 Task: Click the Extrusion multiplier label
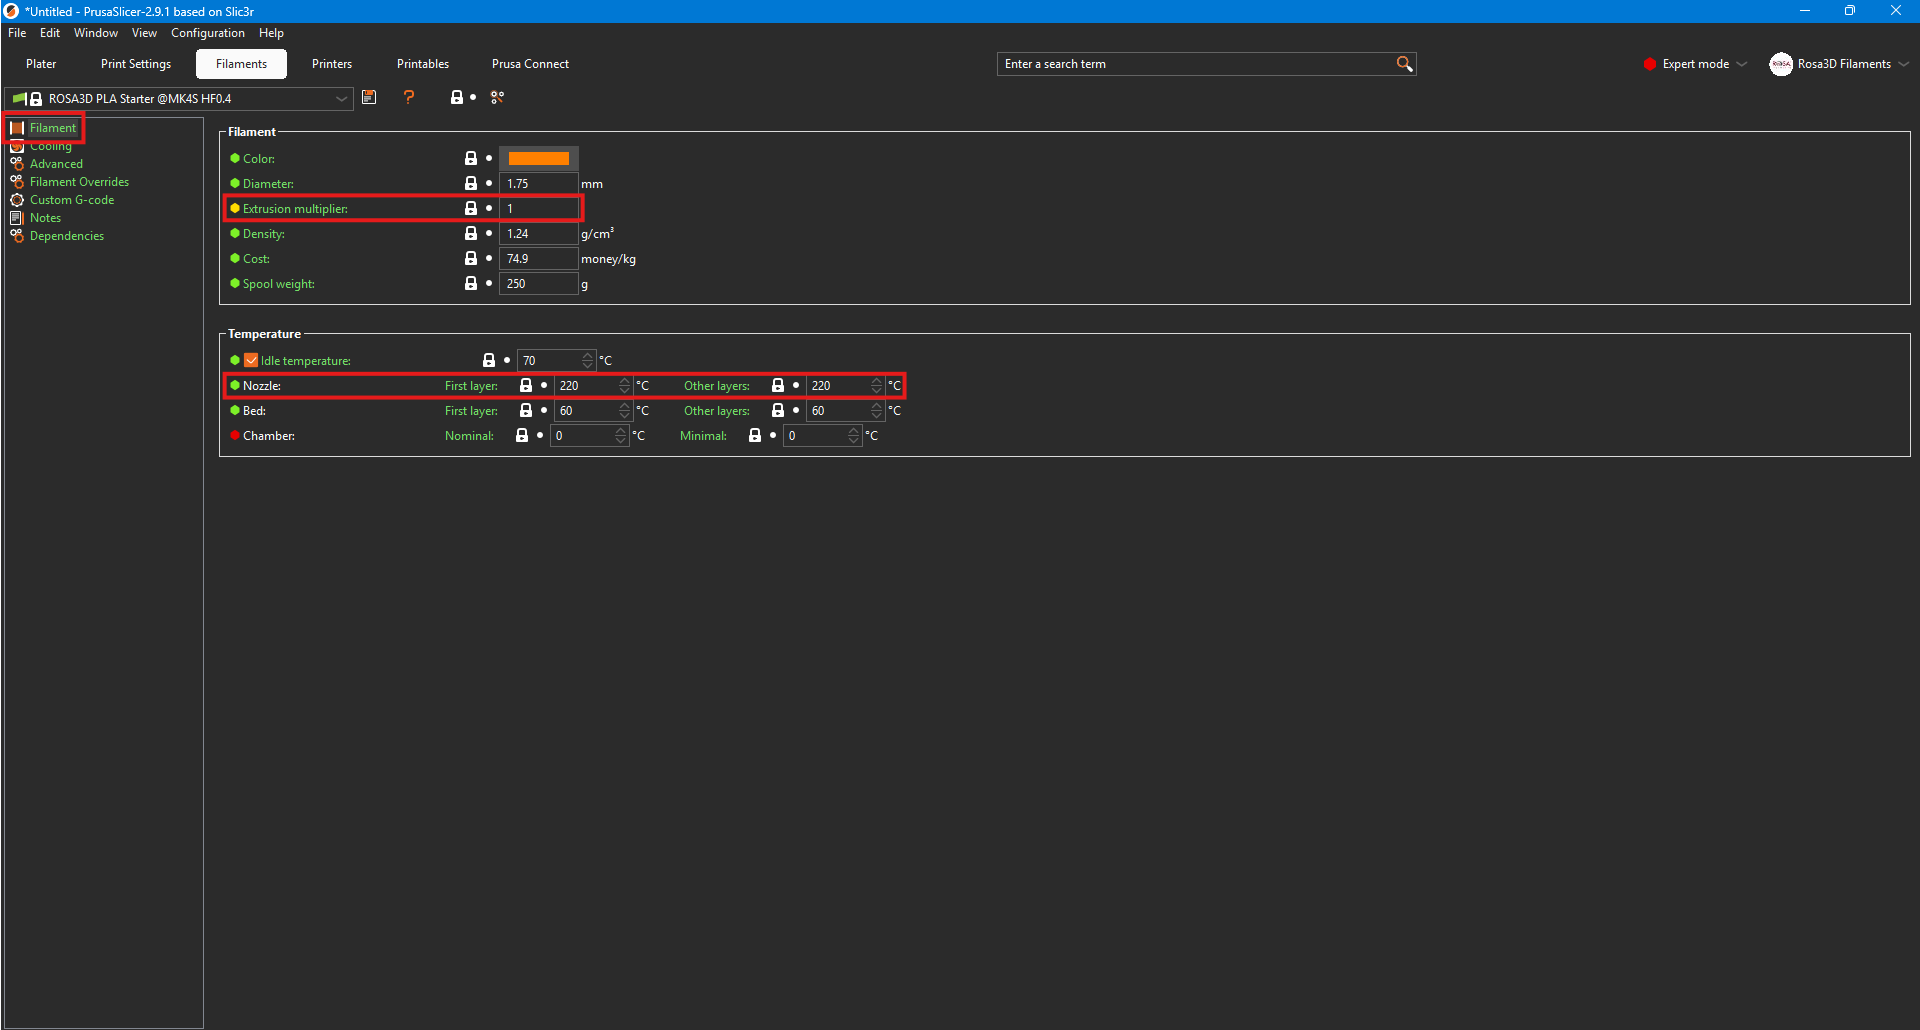click(x=295, y=209)
